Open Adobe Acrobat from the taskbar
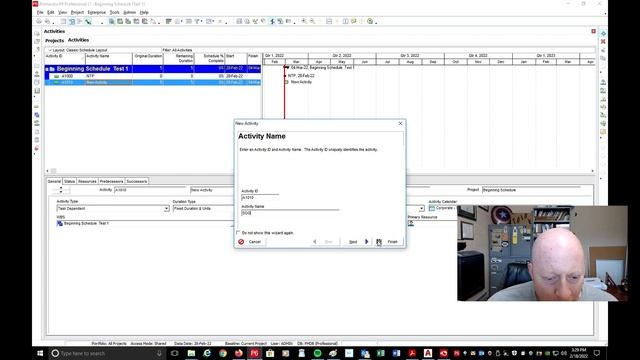Image resolution: width=640 pixels, height=360 pixels. click(x=412, y=353)
